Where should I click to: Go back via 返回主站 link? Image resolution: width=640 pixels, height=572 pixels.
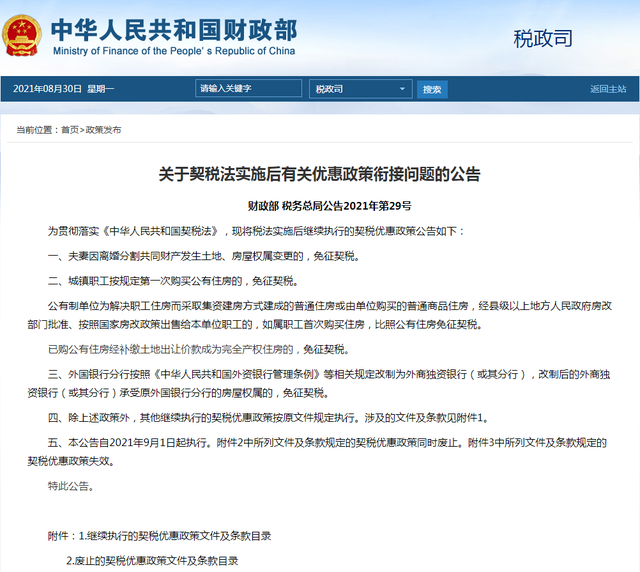pyautogui.click(x=608, y=89)
